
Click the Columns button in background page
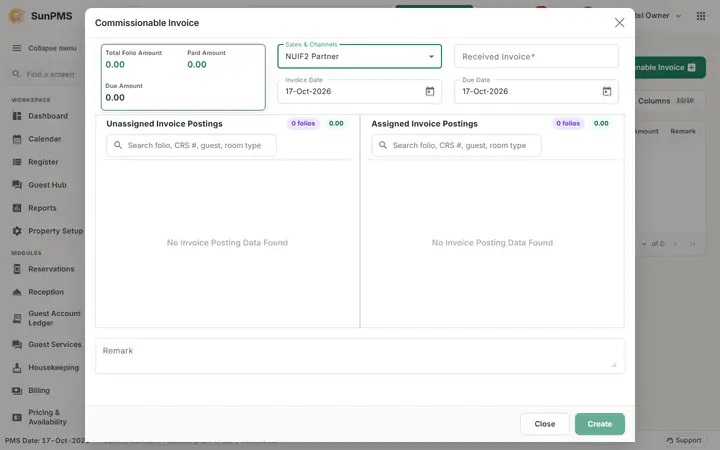(665, 101)
